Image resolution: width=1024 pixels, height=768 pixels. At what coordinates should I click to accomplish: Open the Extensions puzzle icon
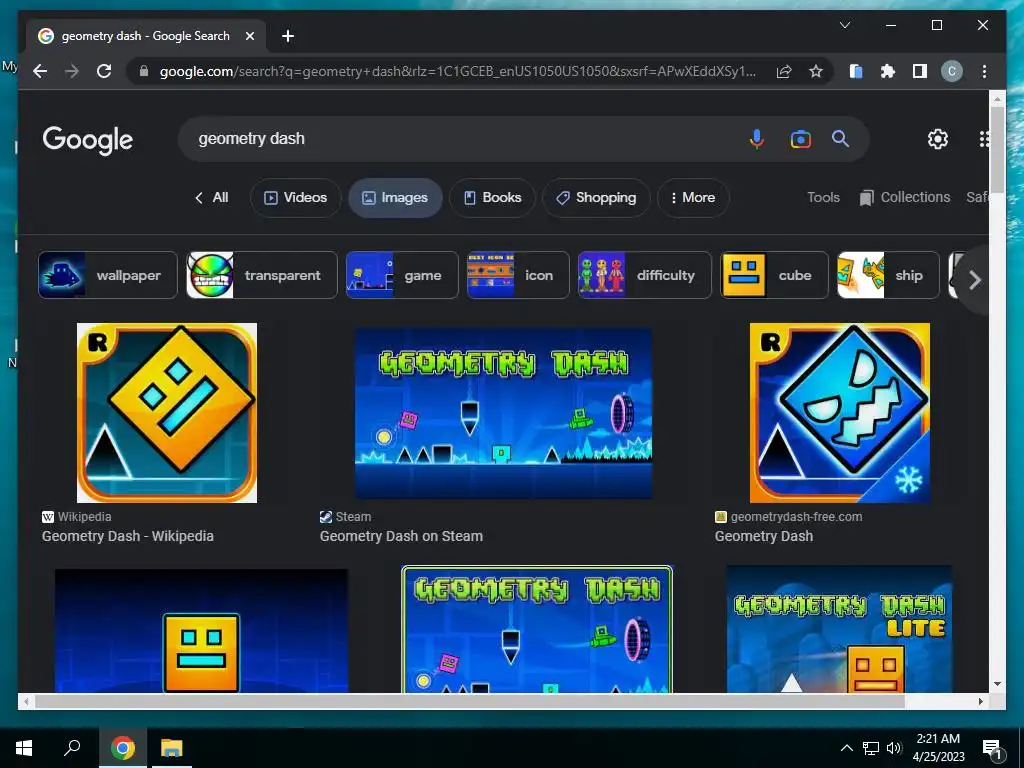pyautogui.click(x=888, y=71)
